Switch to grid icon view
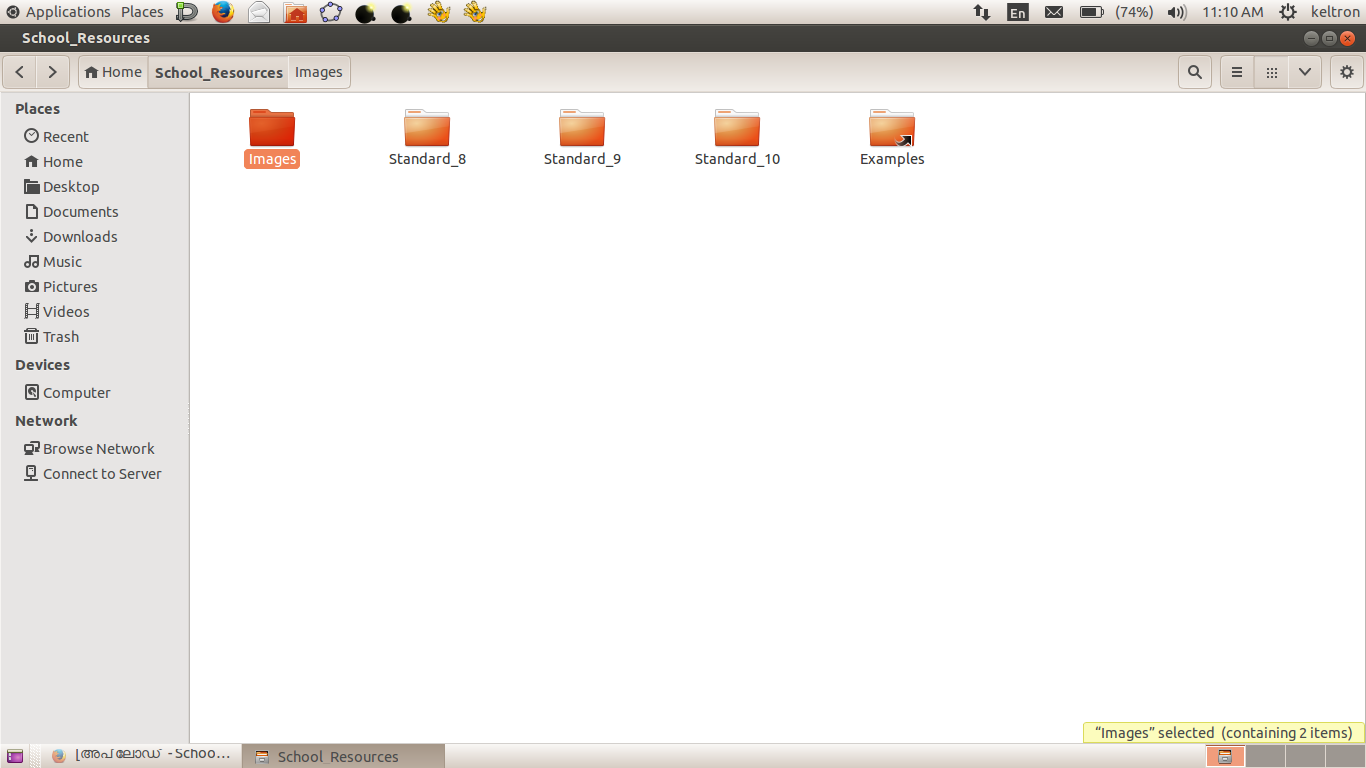The image size is (1366, 768). coord(1271,72)
